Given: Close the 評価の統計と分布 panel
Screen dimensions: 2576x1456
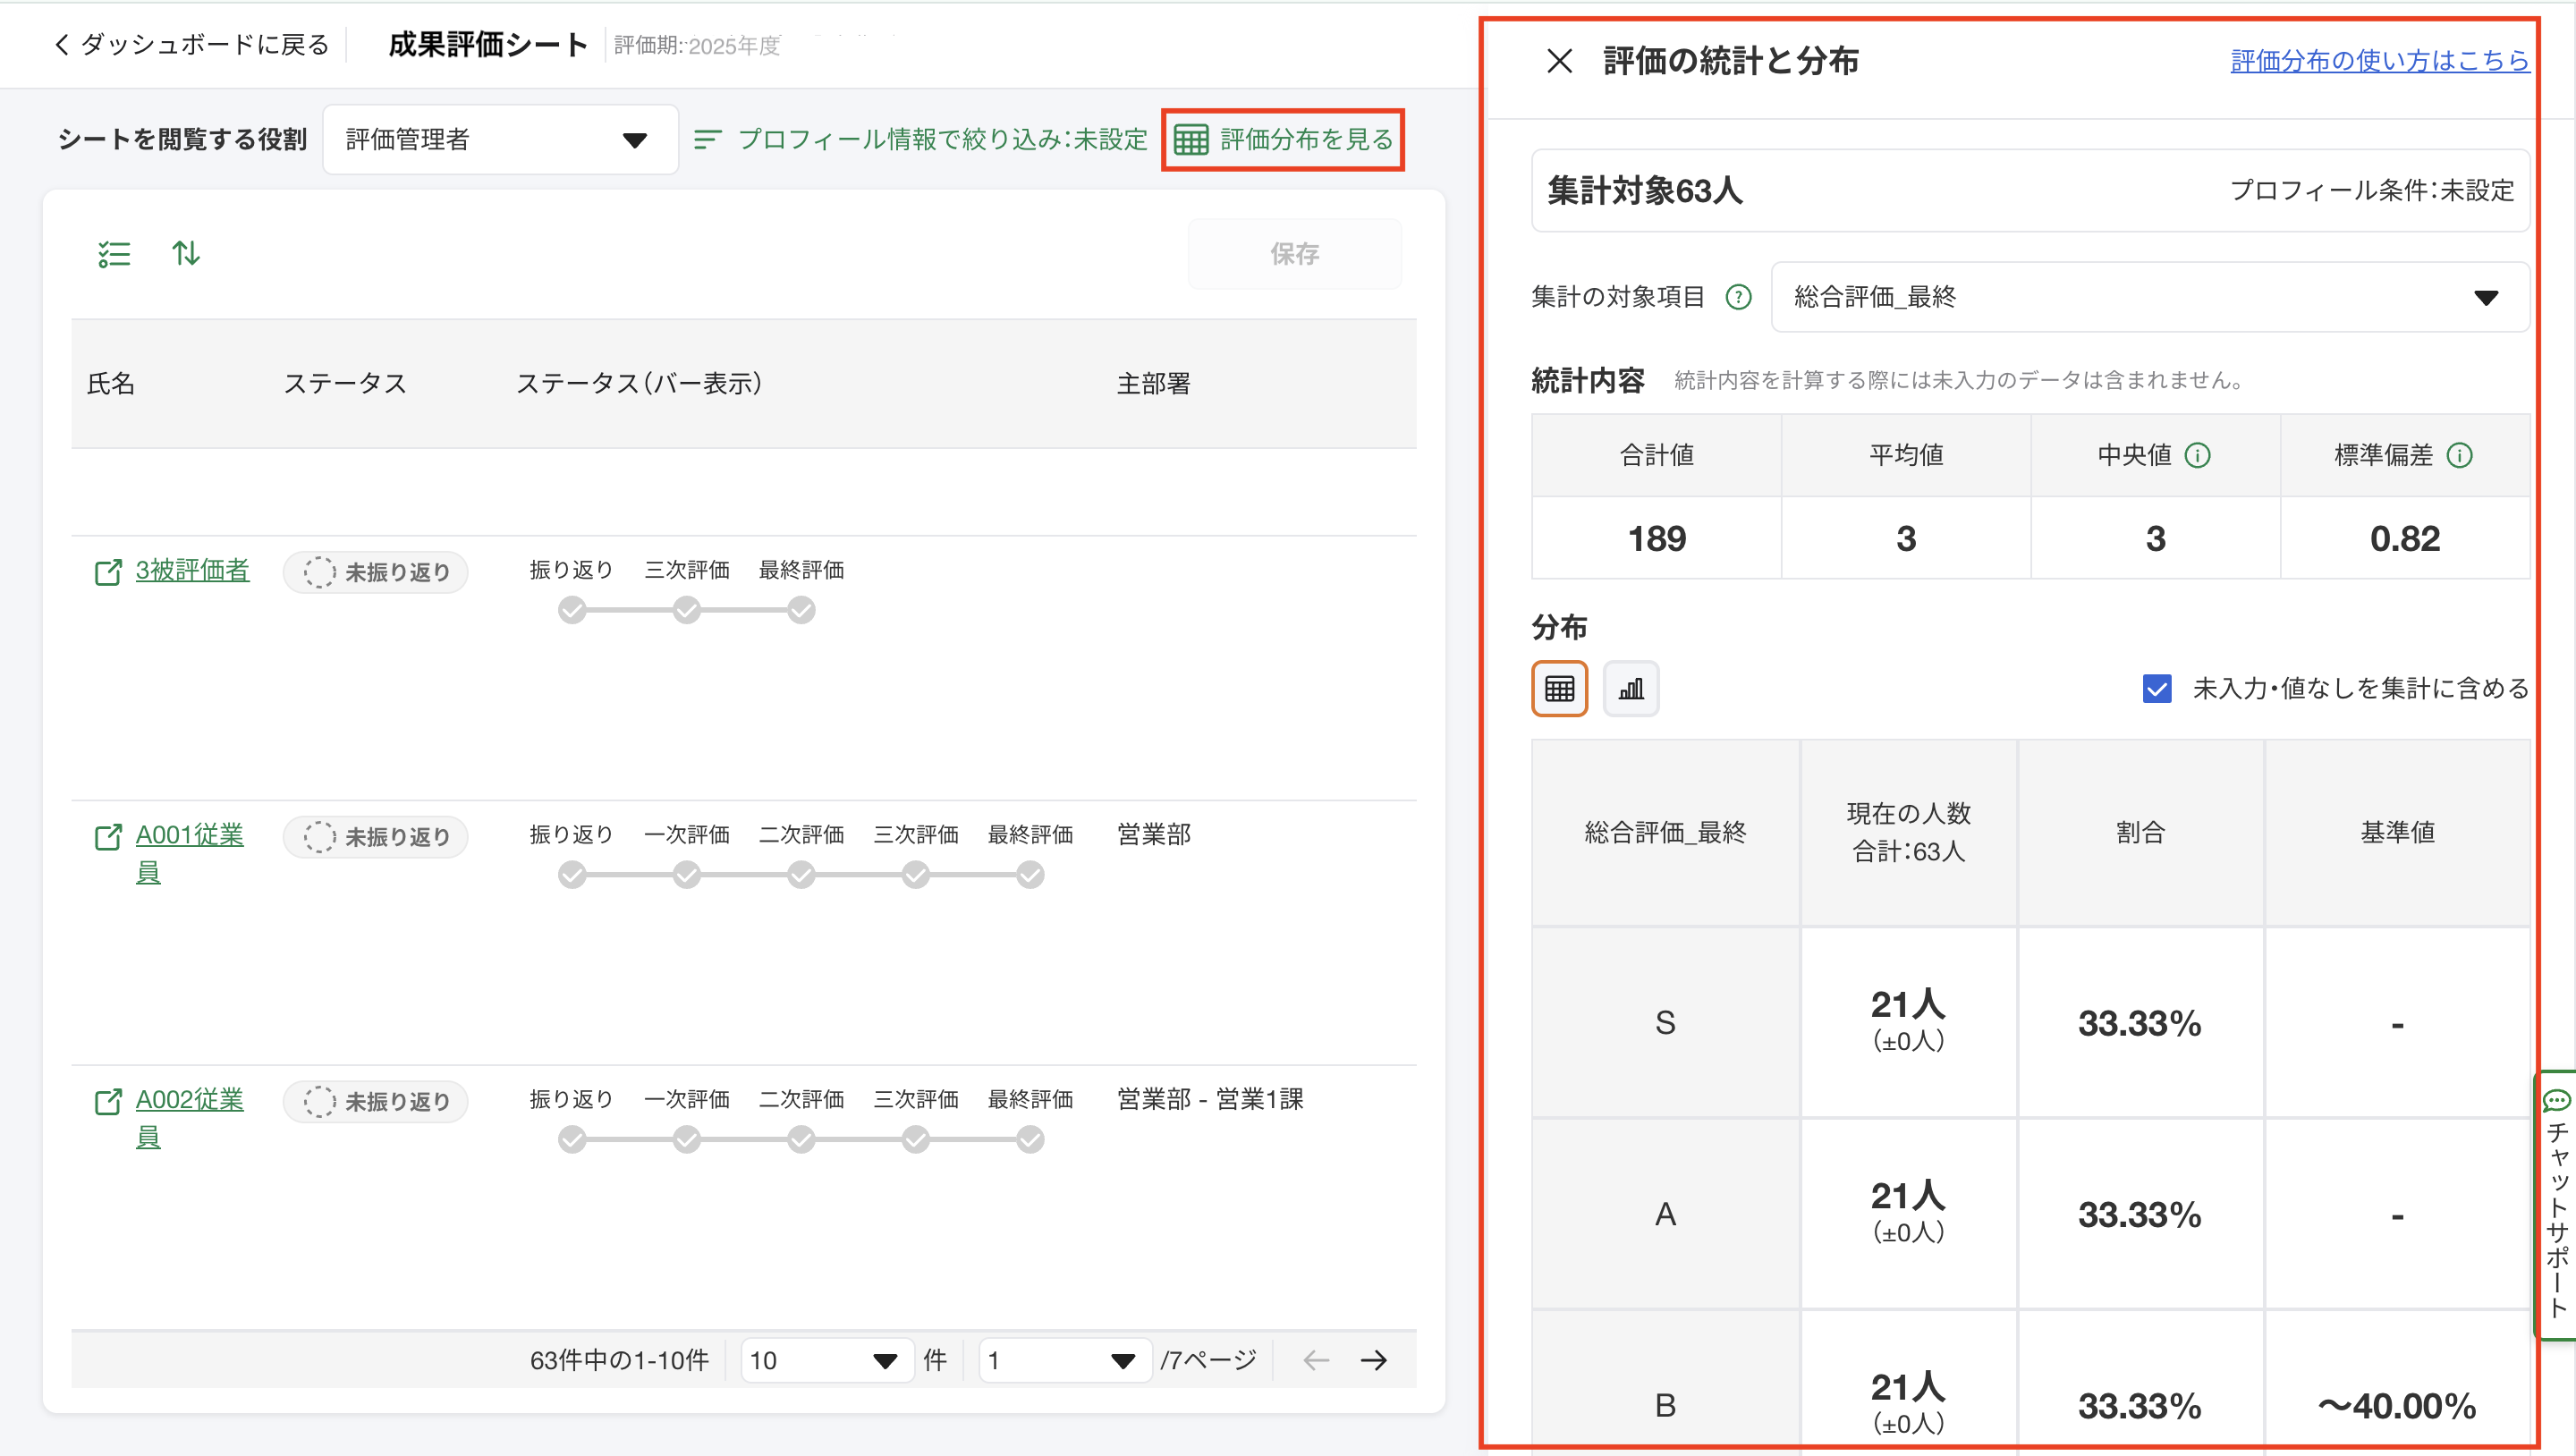Looking at the screenshot, I should tap(1559, 61).
